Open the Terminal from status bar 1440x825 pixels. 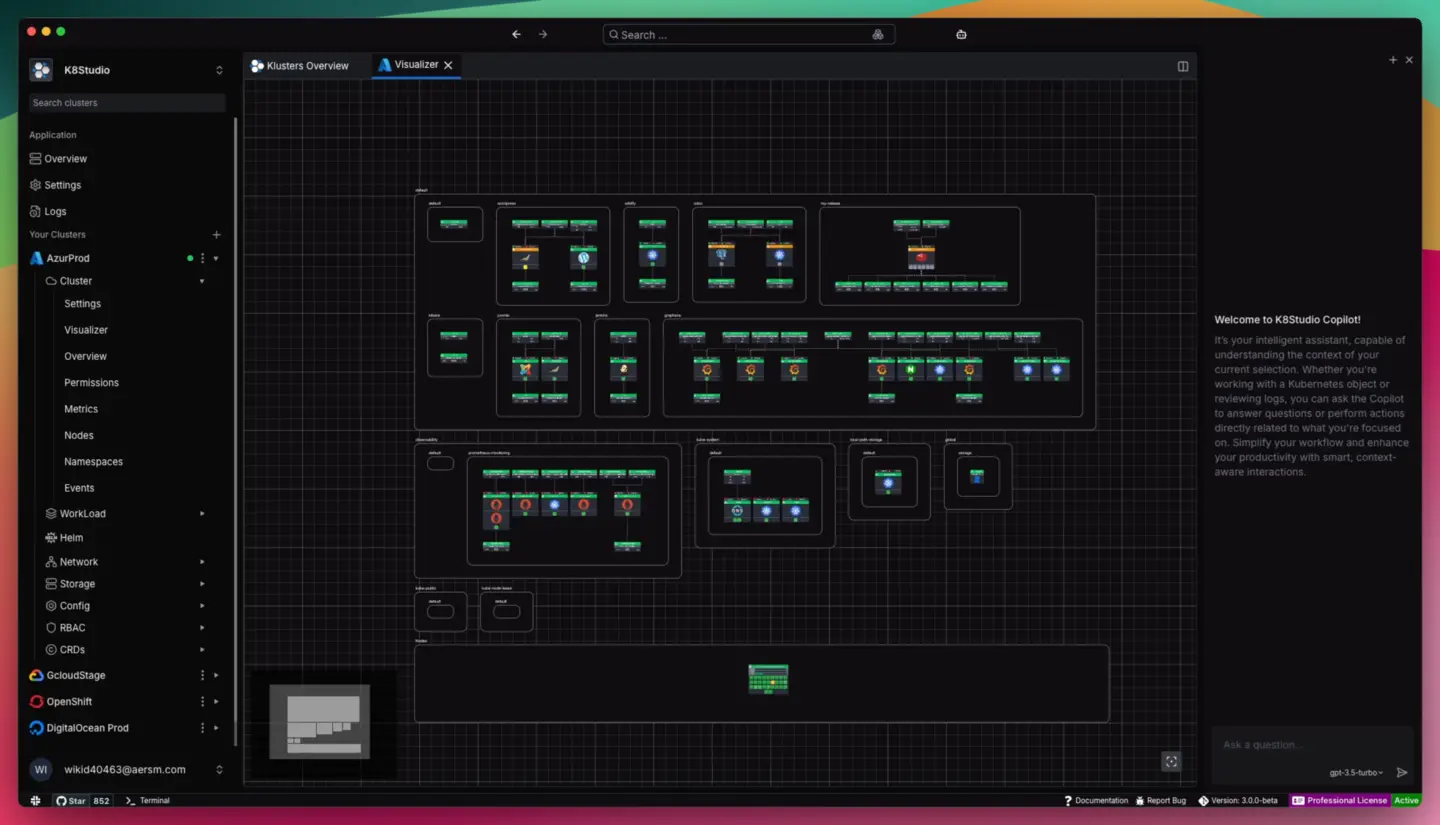147,801
